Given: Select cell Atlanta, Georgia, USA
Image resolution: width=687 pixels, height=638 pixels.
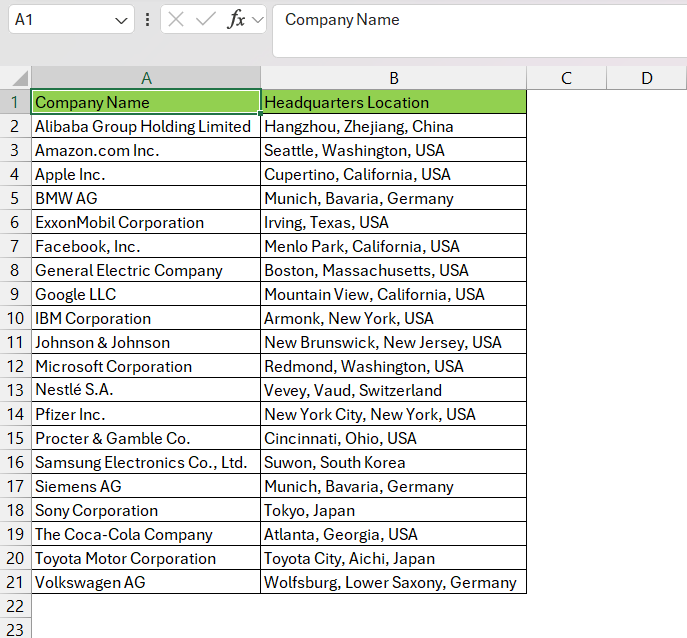Looking at the screenshot, I should pos(393,534).
